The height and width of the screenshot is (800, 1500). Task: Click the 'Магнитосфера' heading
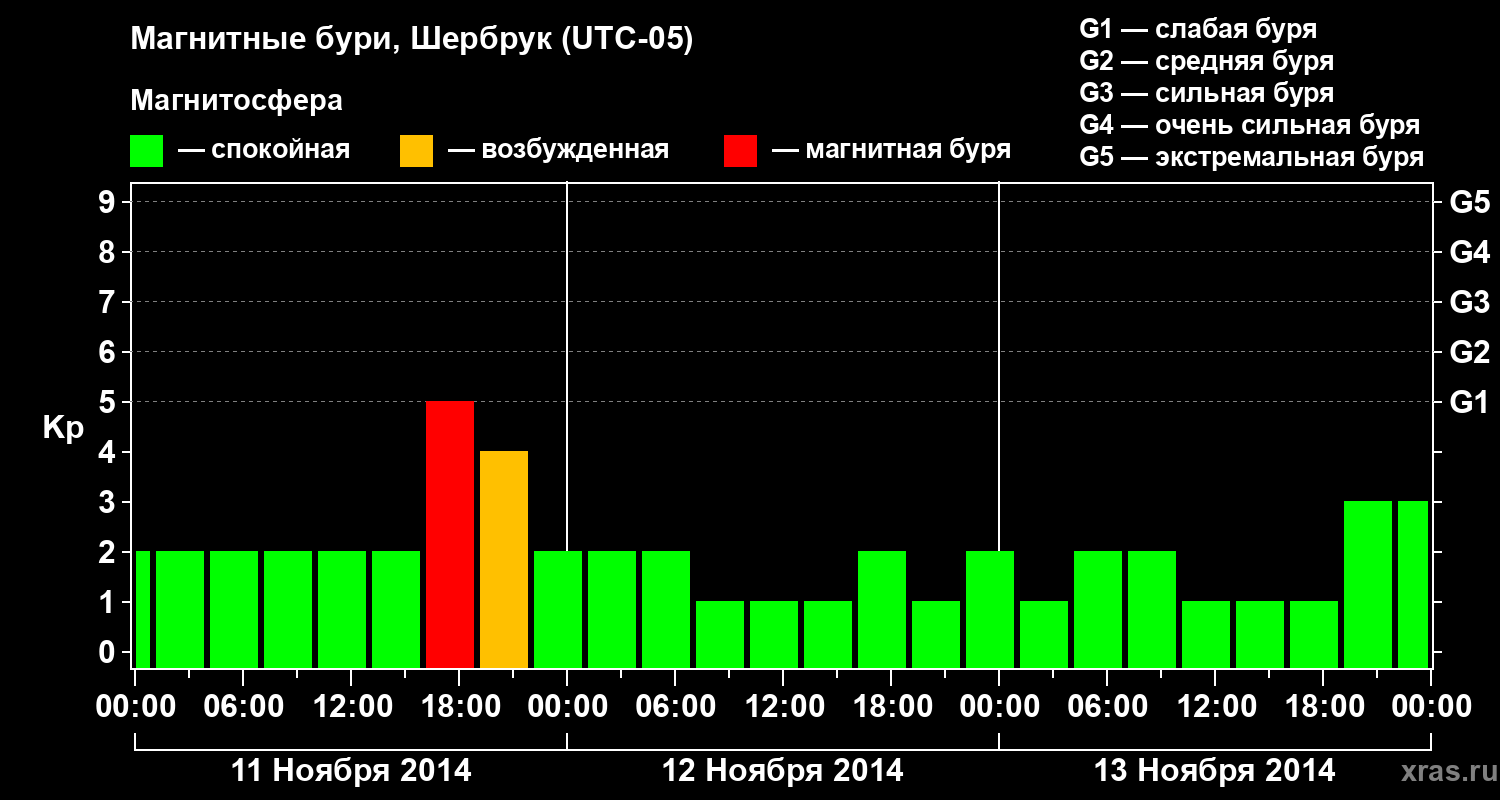(x=237, y=101)
